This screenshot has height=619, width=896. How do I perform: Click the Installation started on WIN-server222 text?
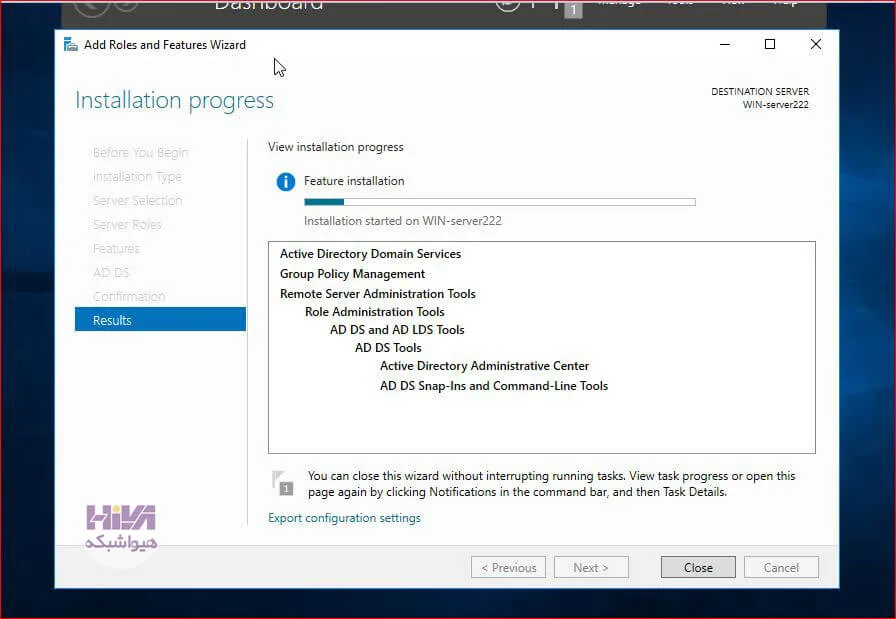point(402,221)
